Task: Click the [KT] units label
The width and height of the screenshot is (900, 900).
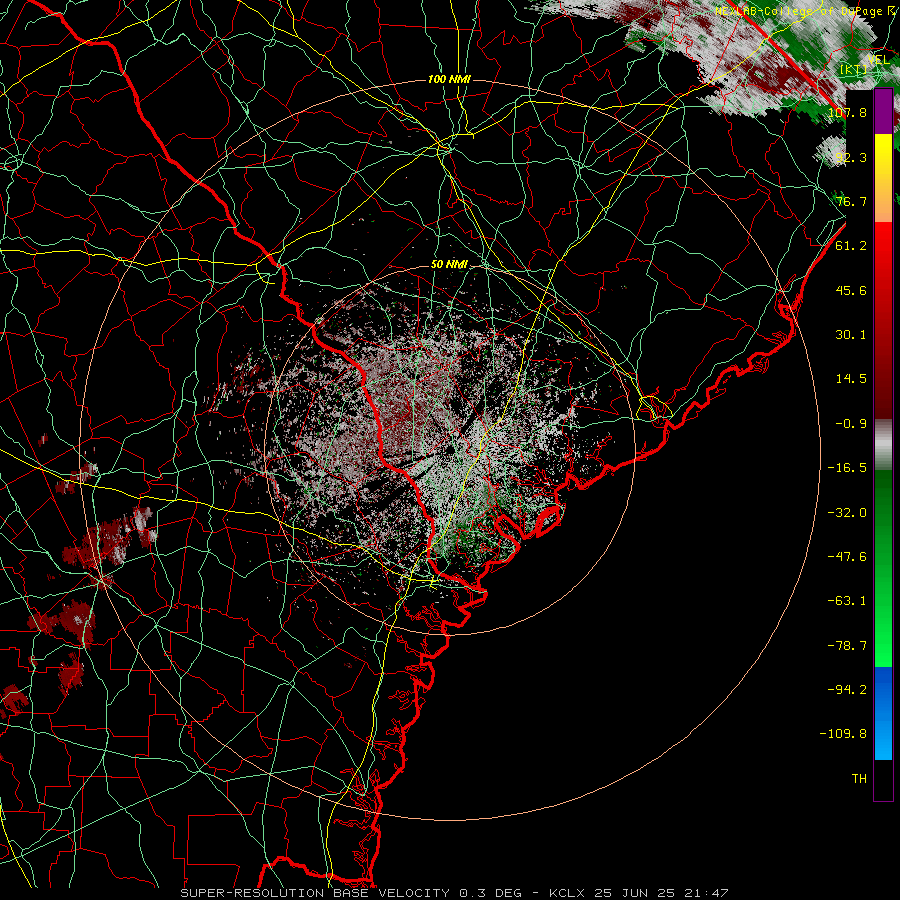Action: (855, 70)
